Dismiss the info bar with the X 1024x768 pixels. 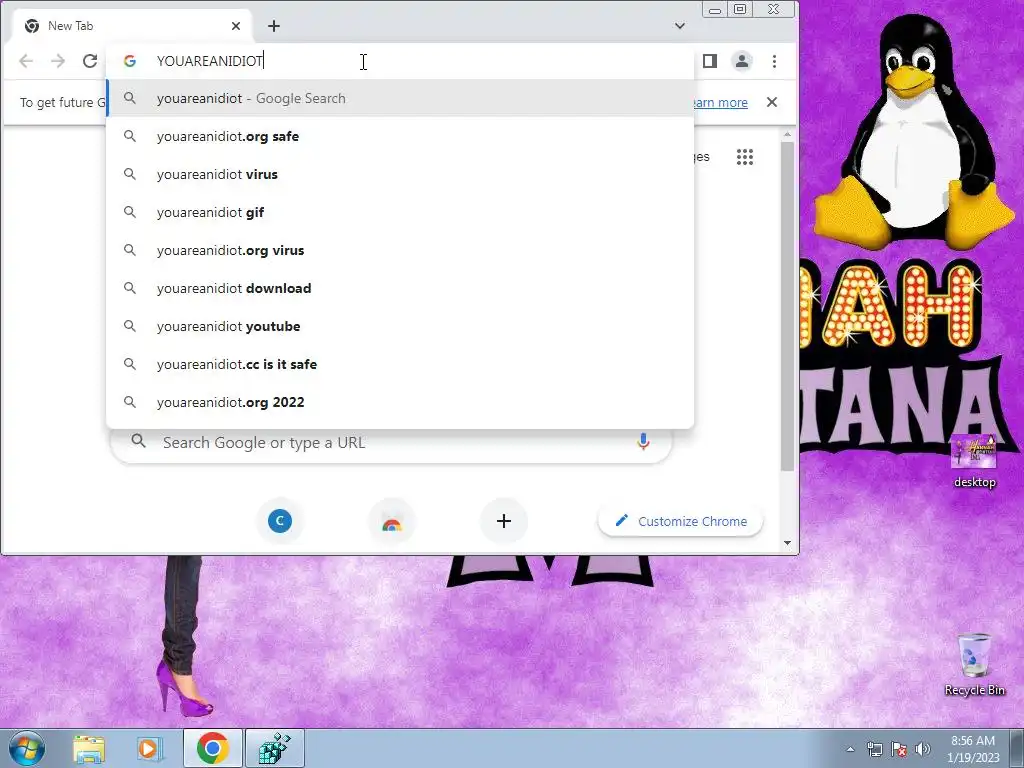[772, 103]
